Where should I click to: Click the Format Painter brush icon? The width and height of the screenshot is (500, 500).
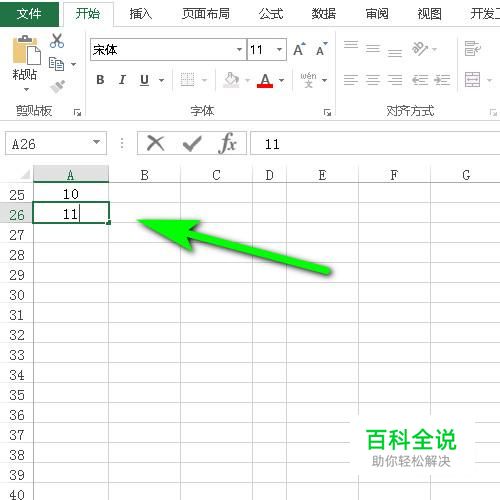coord(57,87)
